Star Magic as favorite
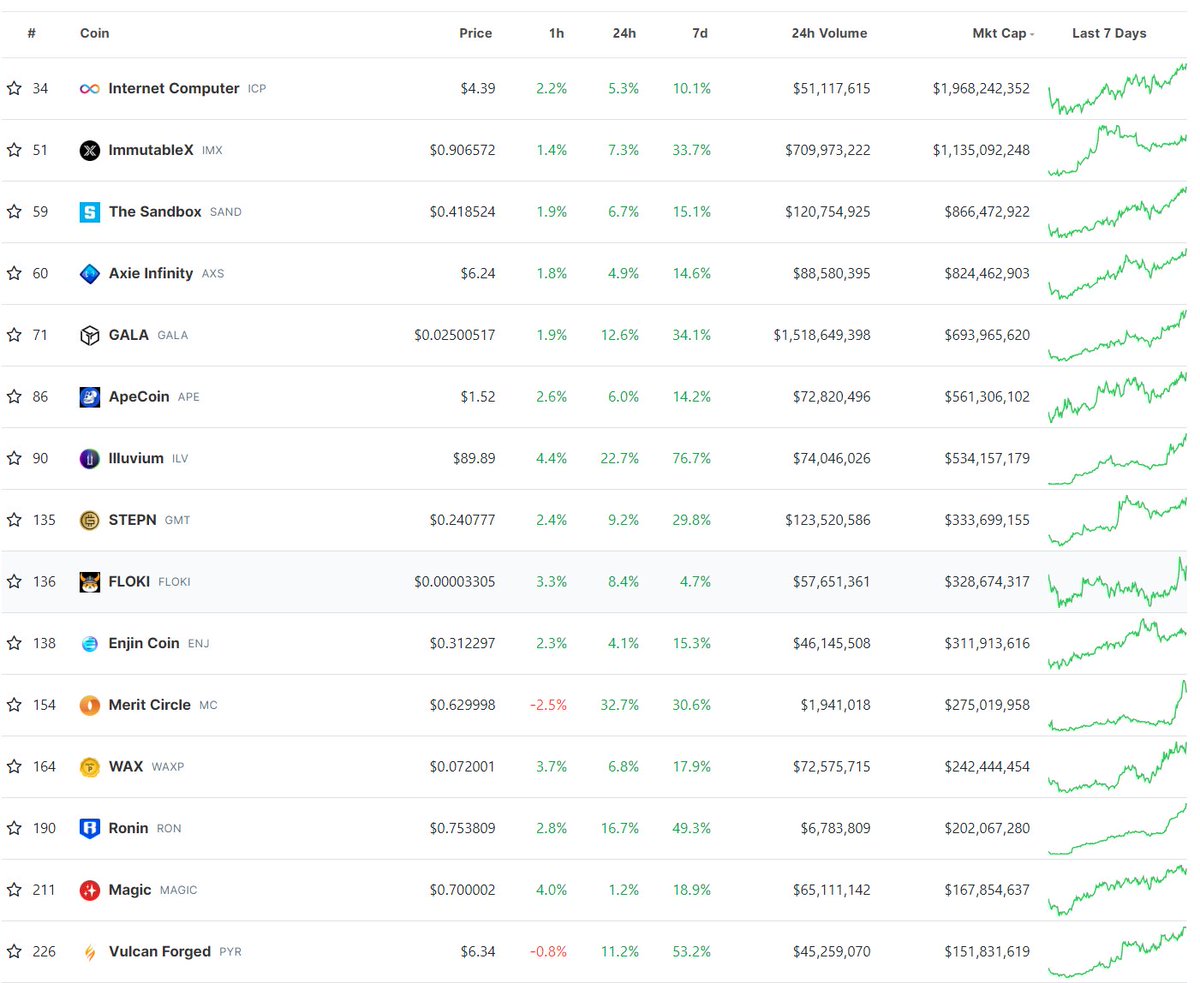 coord(14,890)
